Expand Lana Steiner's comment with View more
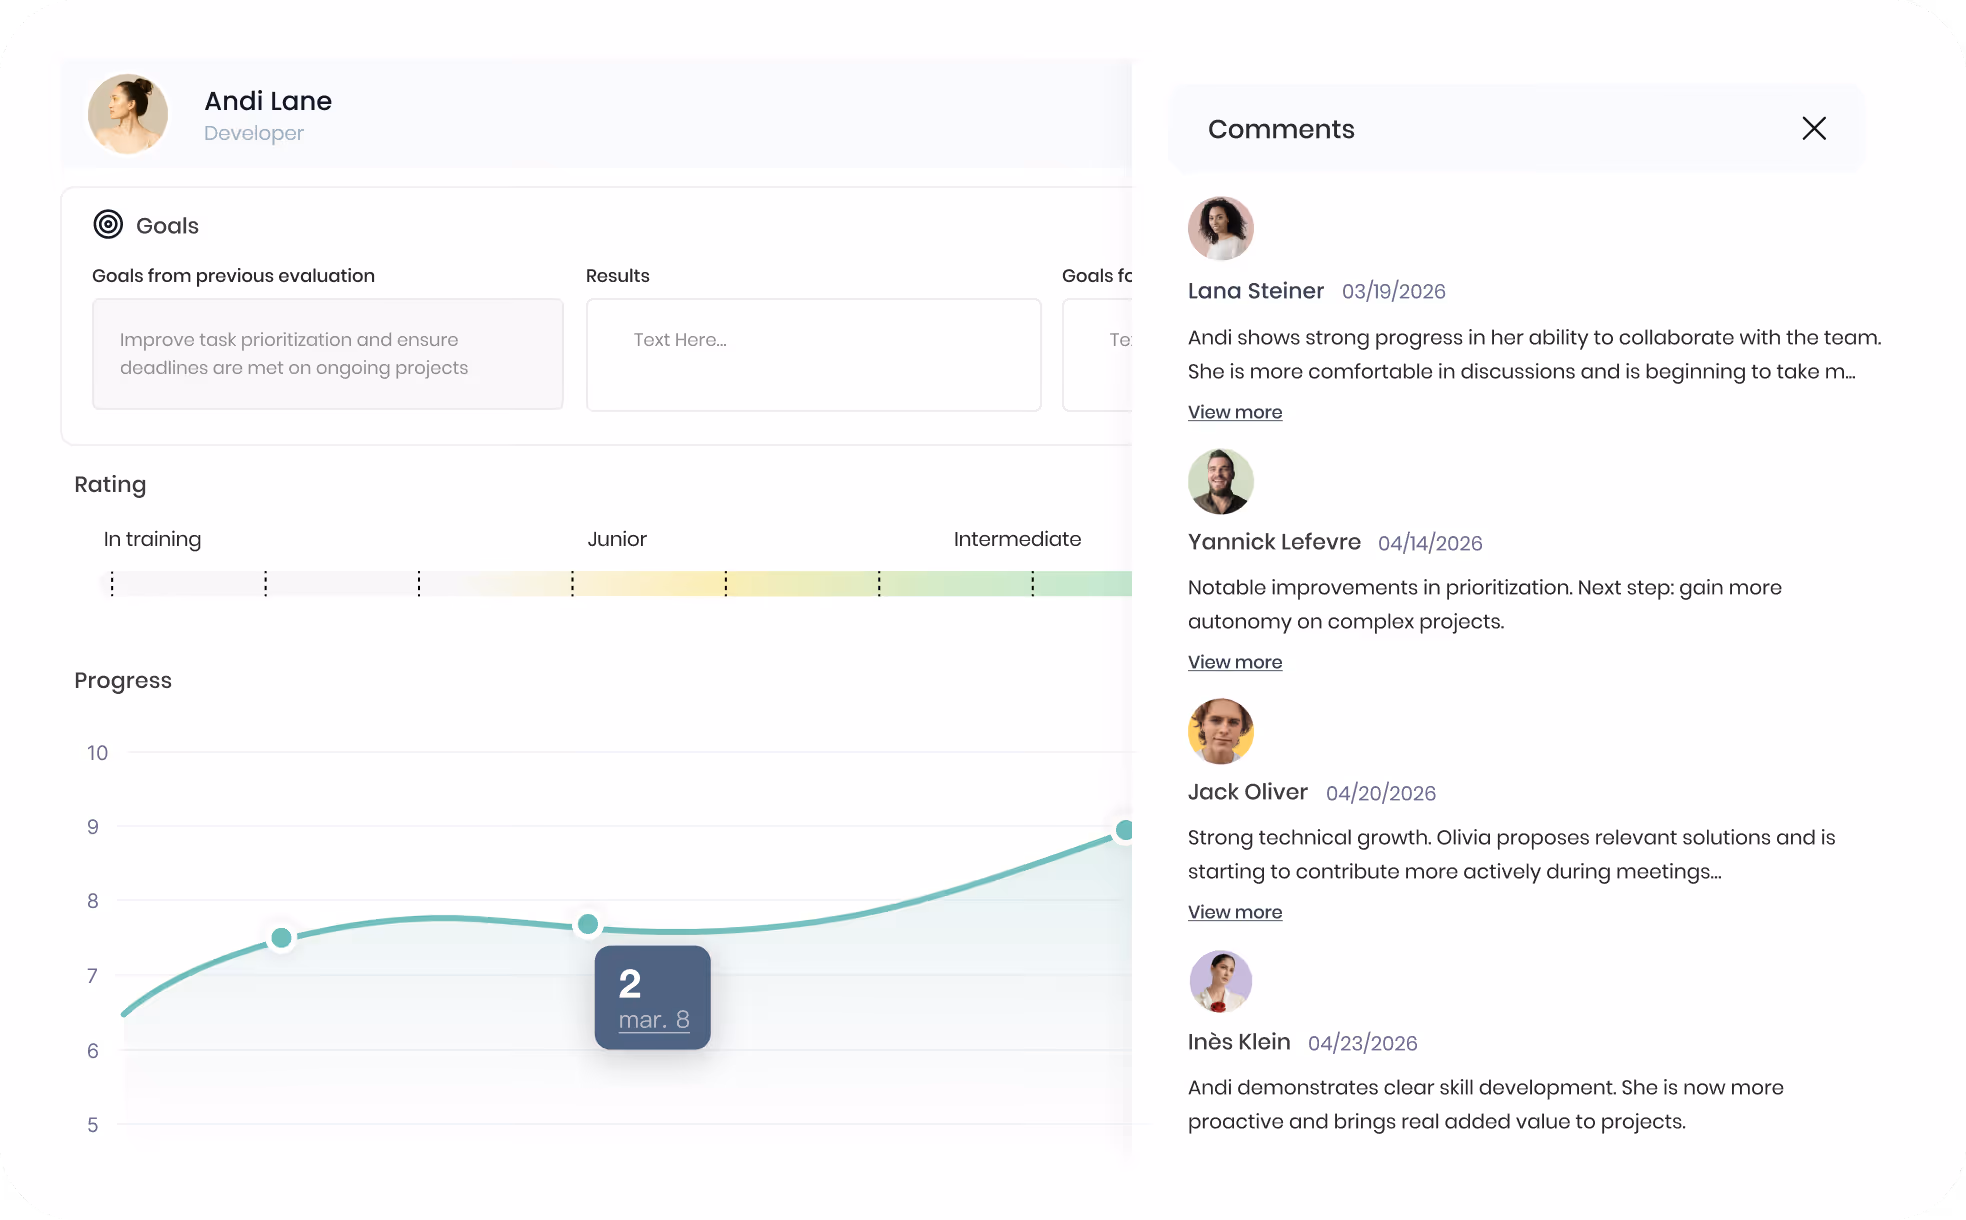Image resolution: width=1966 pixels, height=1220 pixels. (1235, 412)
